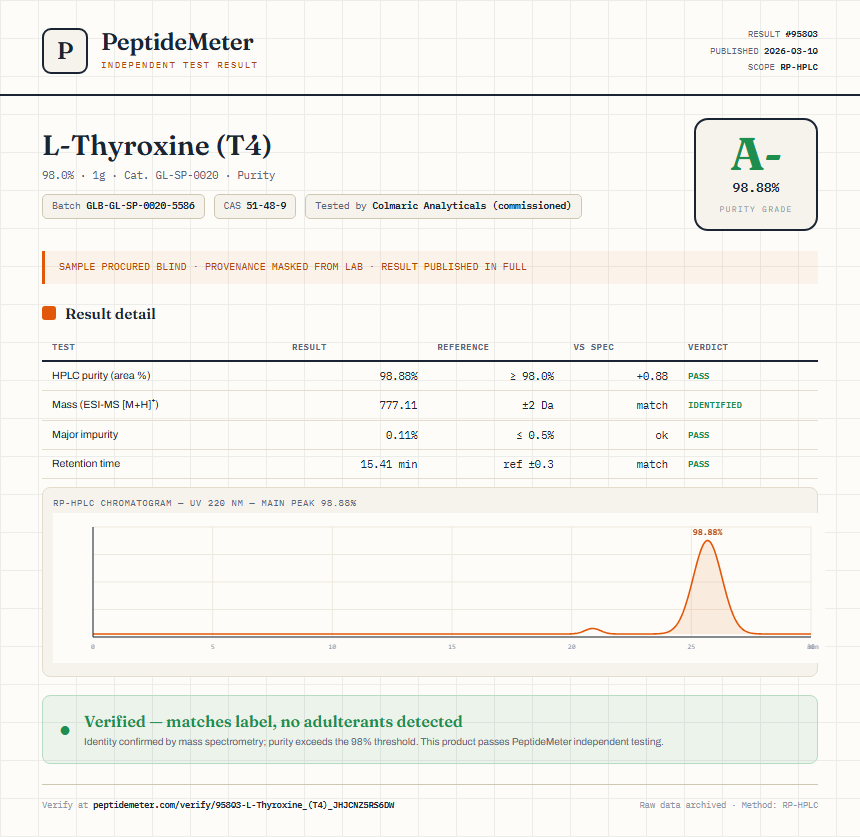Click the +0.88 vs spec cell
Image resolution: width=860 pixels, height=837 pixels.
652,376
